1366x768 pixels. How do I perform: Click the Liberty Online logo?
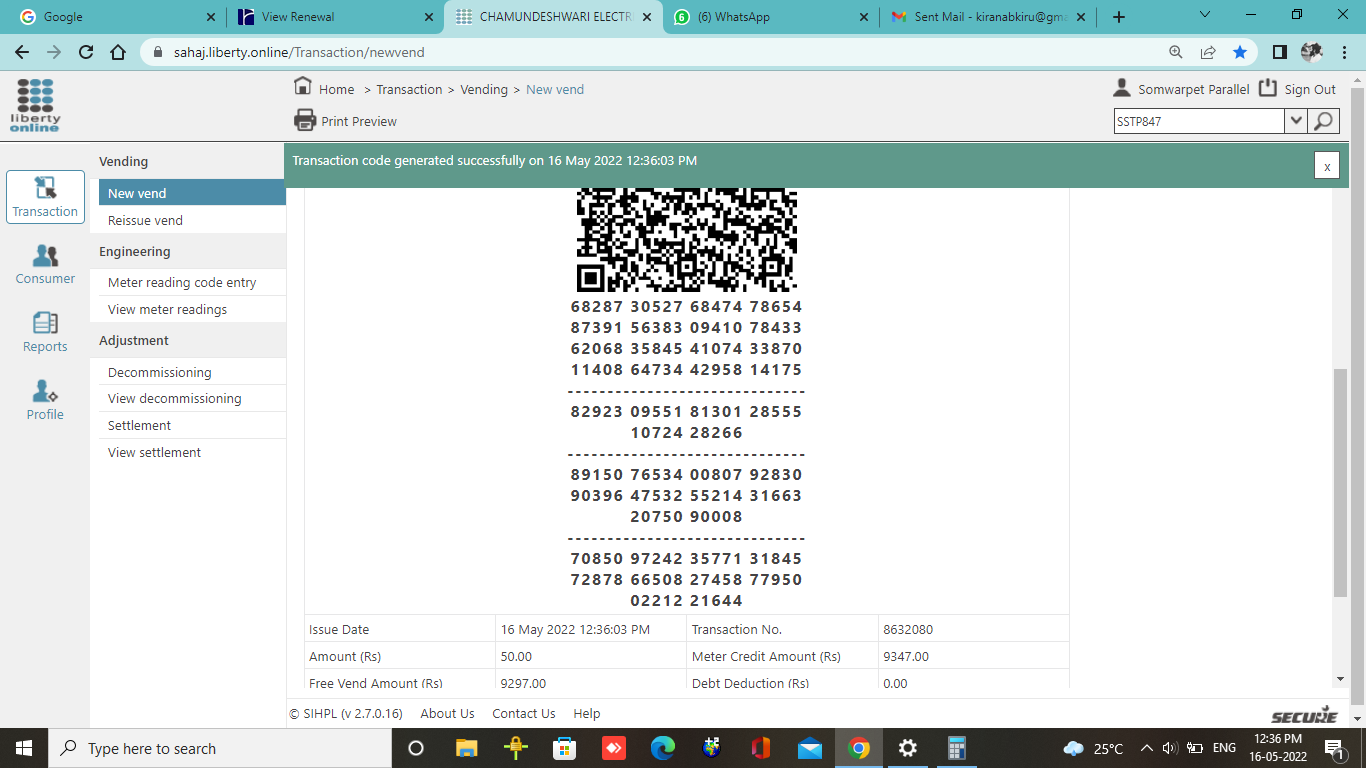(x=35, y=105)
